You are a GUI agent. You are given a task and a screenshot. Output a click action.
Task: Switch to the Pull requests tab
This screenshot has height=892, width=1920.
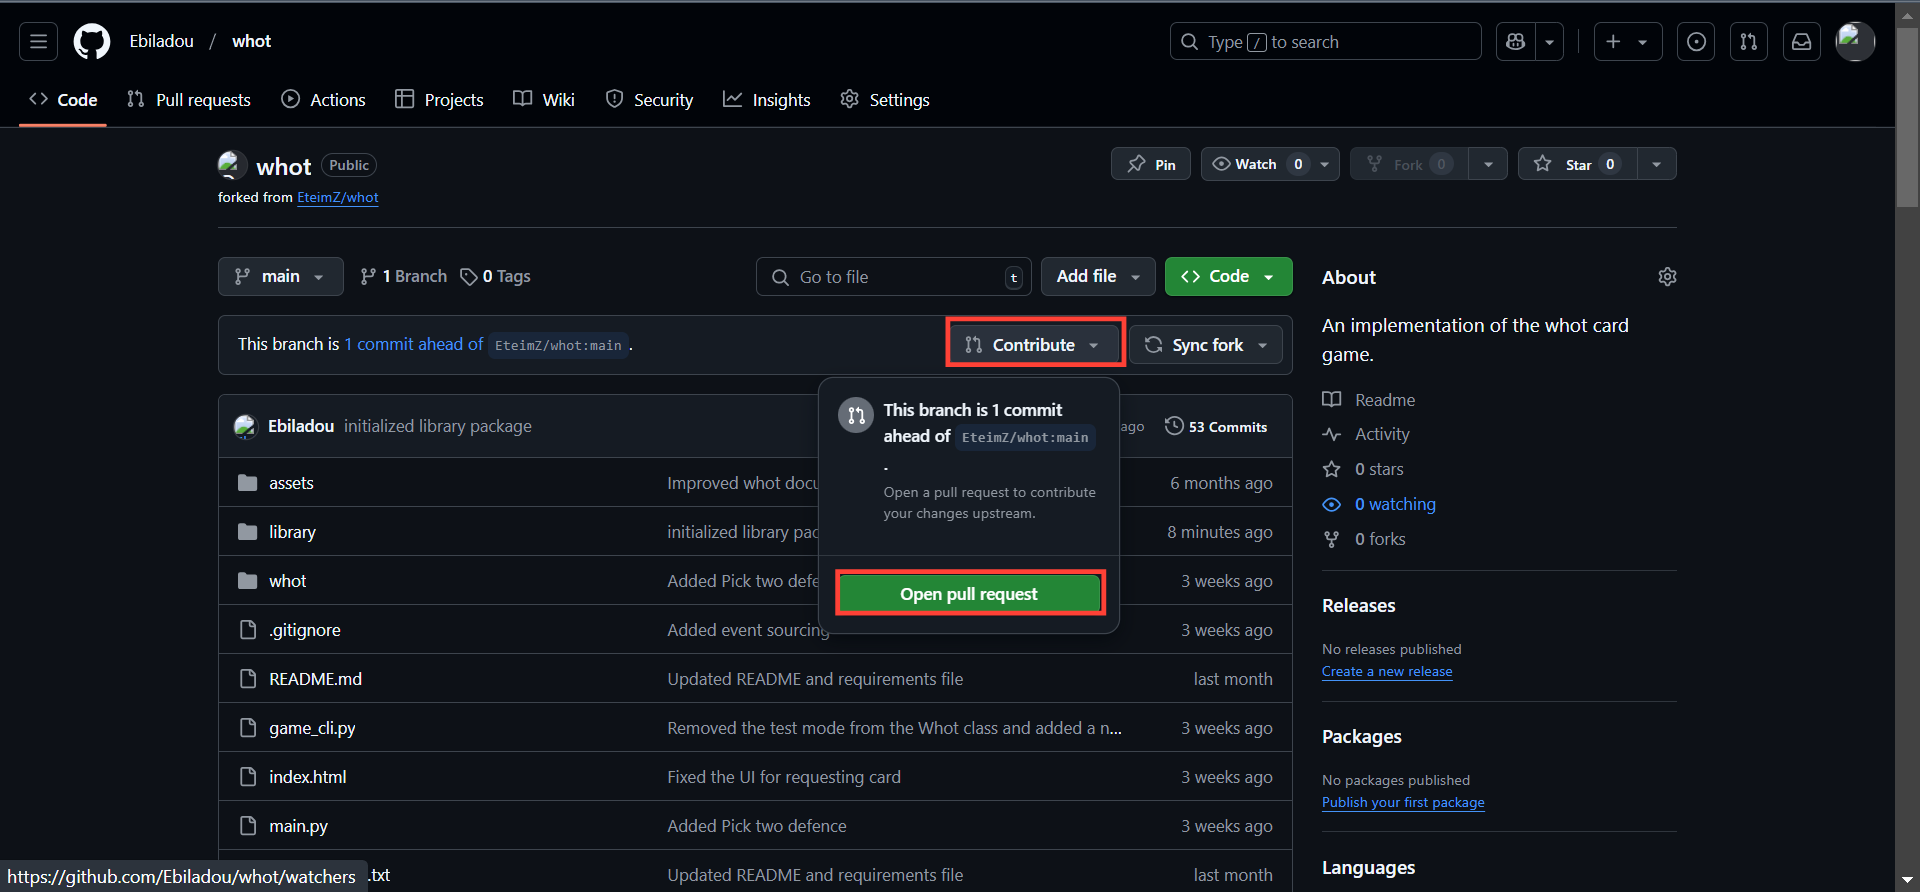[189, 100]
